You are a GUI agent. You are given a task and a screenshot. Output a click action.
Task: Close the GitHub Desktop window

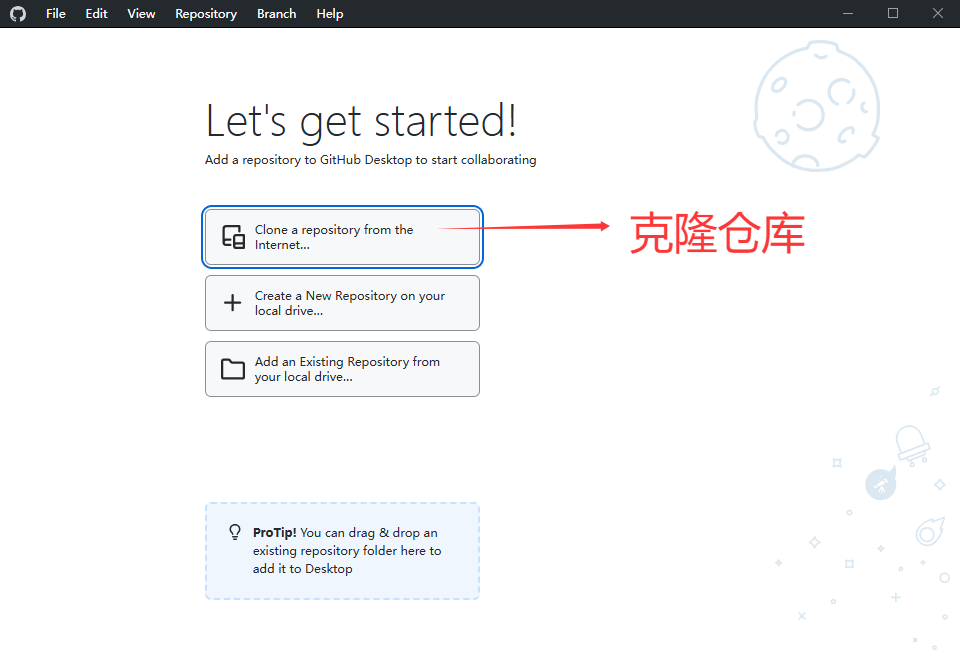937,14
